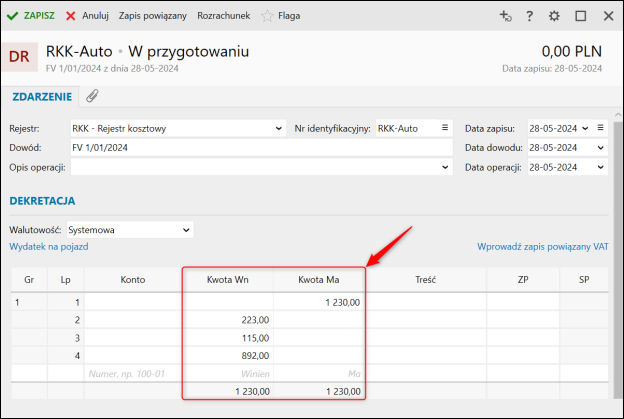Image resolution: width=624 pixels, height=419 pixels.
Task: Select the 1 230,00 Kwota Ma cell in row 1
Action: point(319,302)
